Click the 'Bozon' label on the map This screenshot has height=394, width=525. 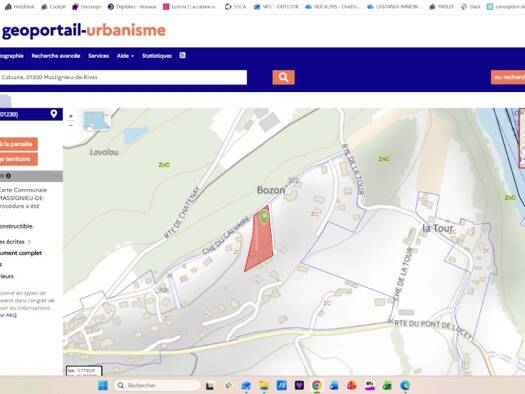[x=271, y=190]
